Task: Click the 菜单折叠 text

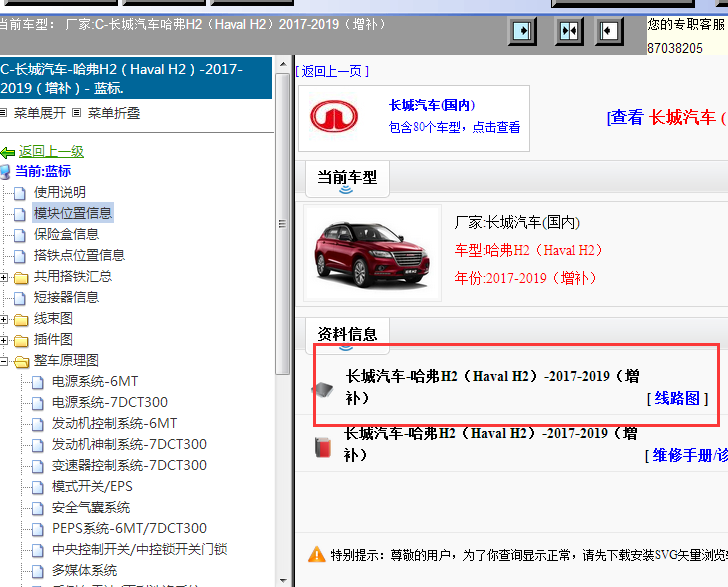Action: click(114, 113)
